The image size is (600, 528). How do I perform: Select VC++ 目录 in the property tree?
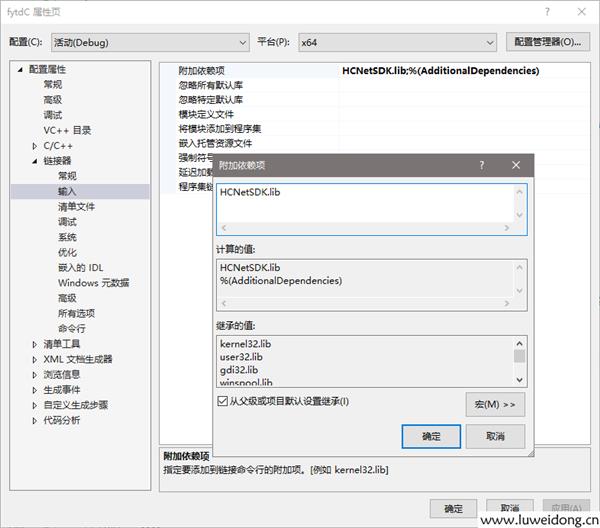(67, 130)
